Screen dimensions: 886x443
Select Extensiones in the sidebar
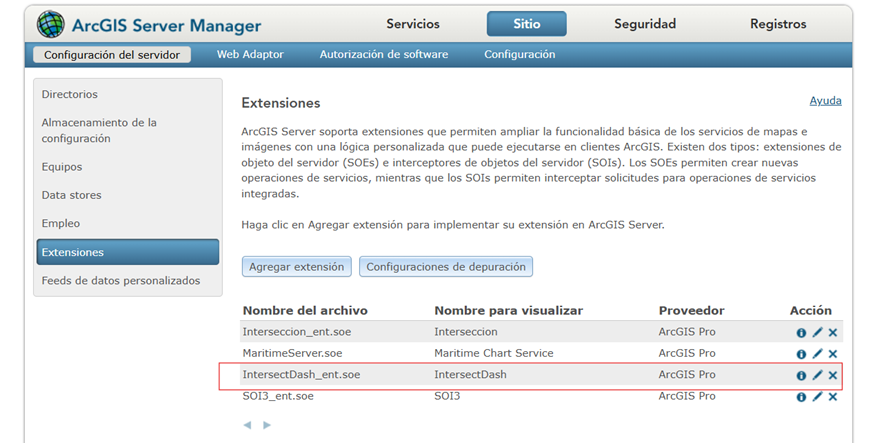(x=128, y=252)
